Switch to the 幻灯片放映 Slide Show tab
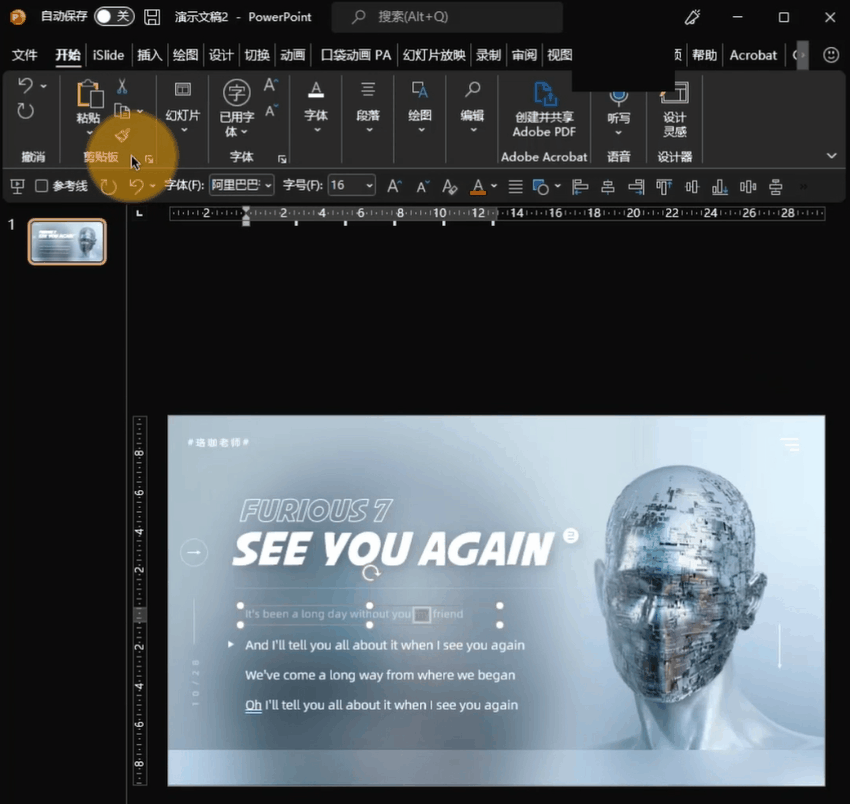The image size is (850, 804). click(x=434, y=55)
